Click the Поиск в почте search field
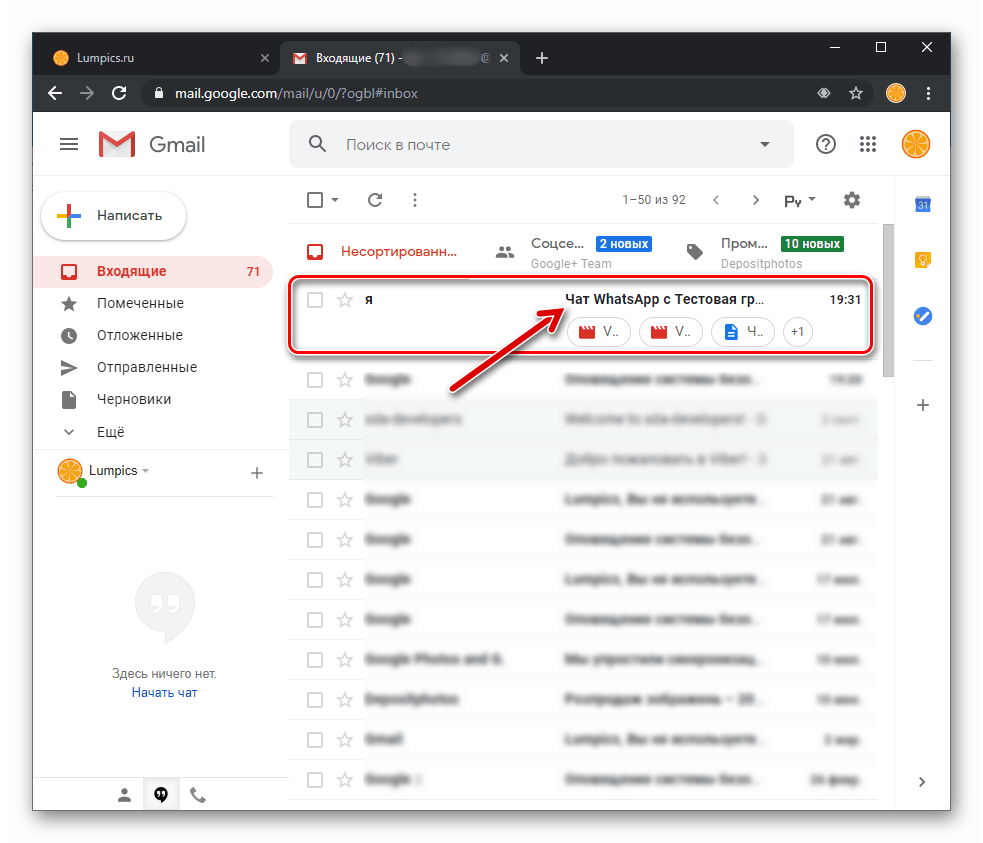The width and height of the screenshot is (983, 843). (x=541, y=144)
